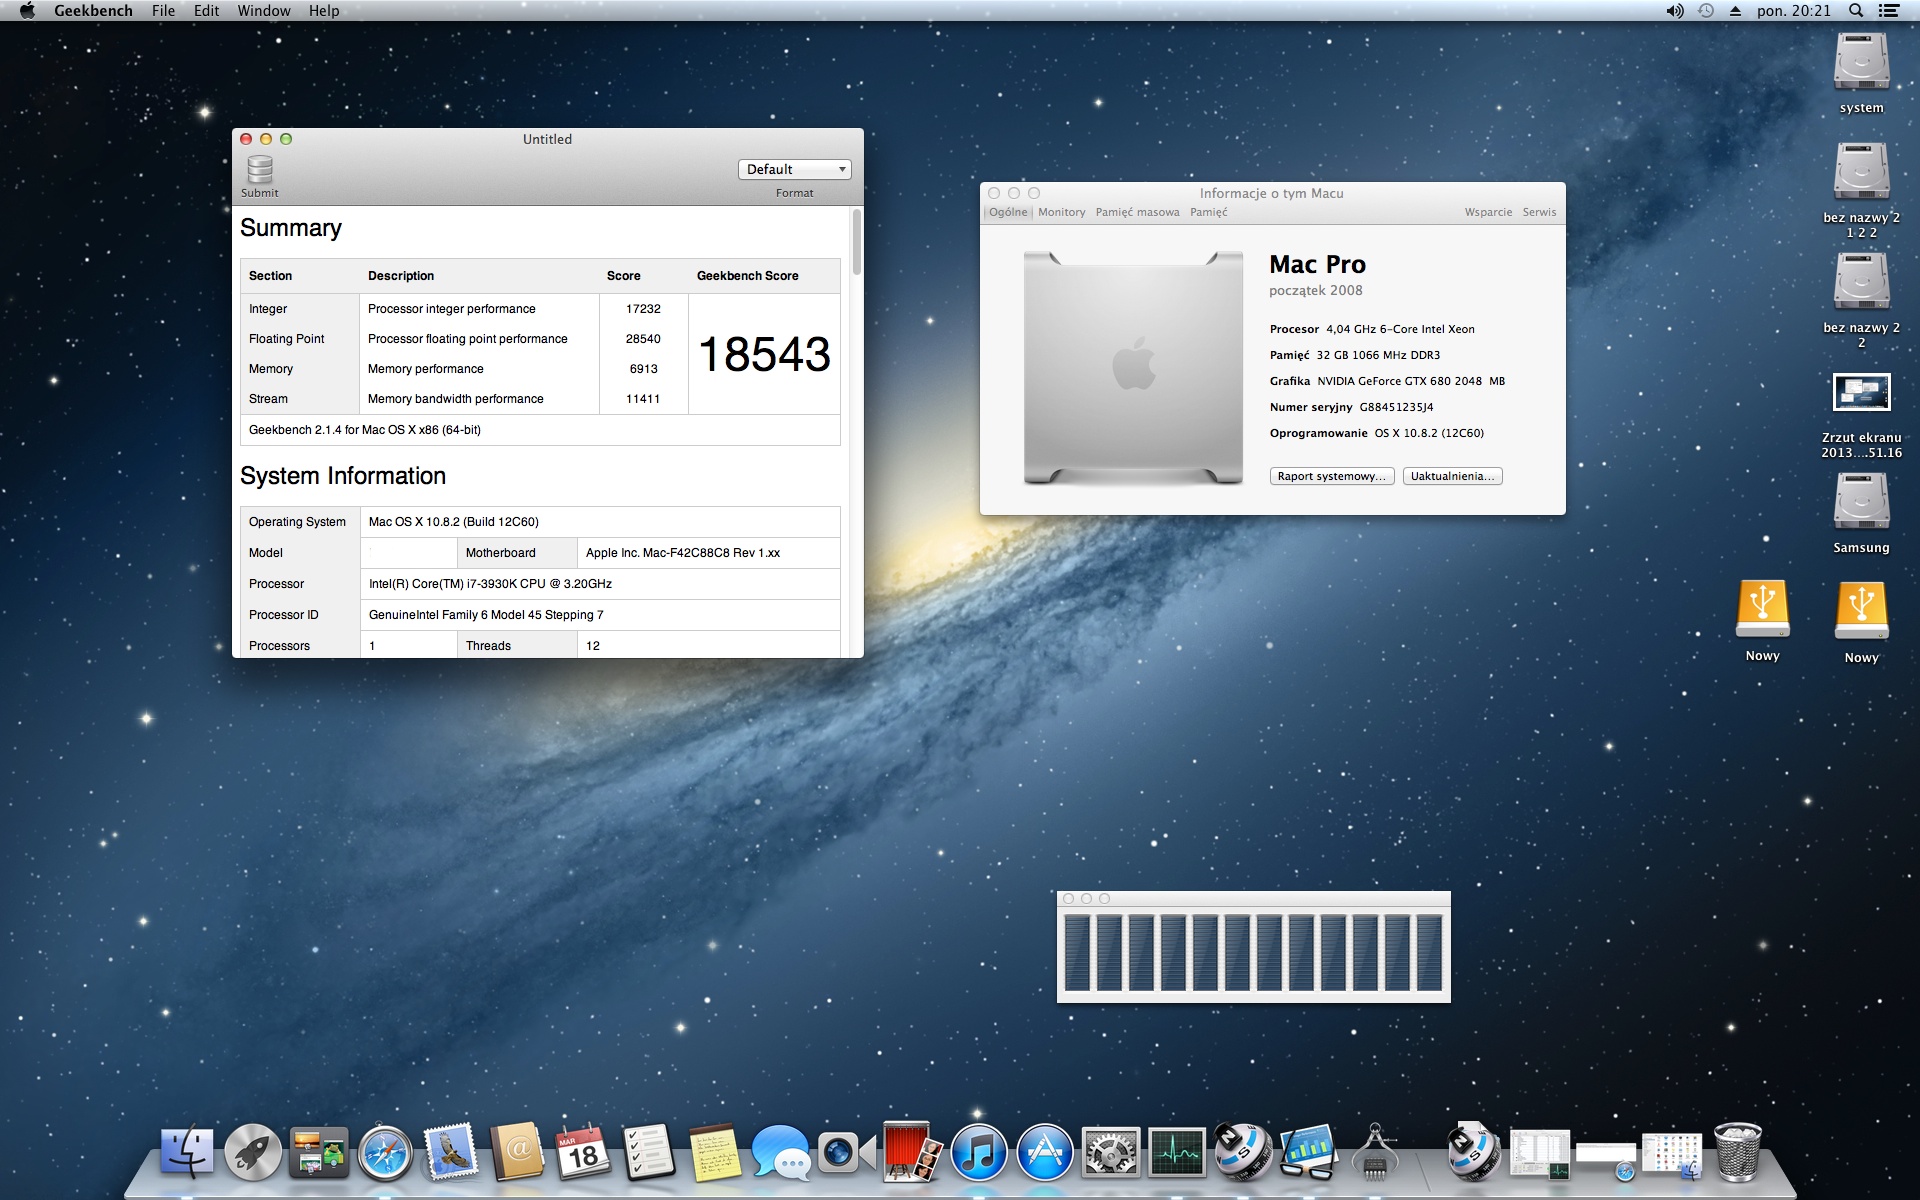The height and width of the screenshot is (1200, 1920).
Task: Click the Submit database icon in Geekbench
Action: 260,170
